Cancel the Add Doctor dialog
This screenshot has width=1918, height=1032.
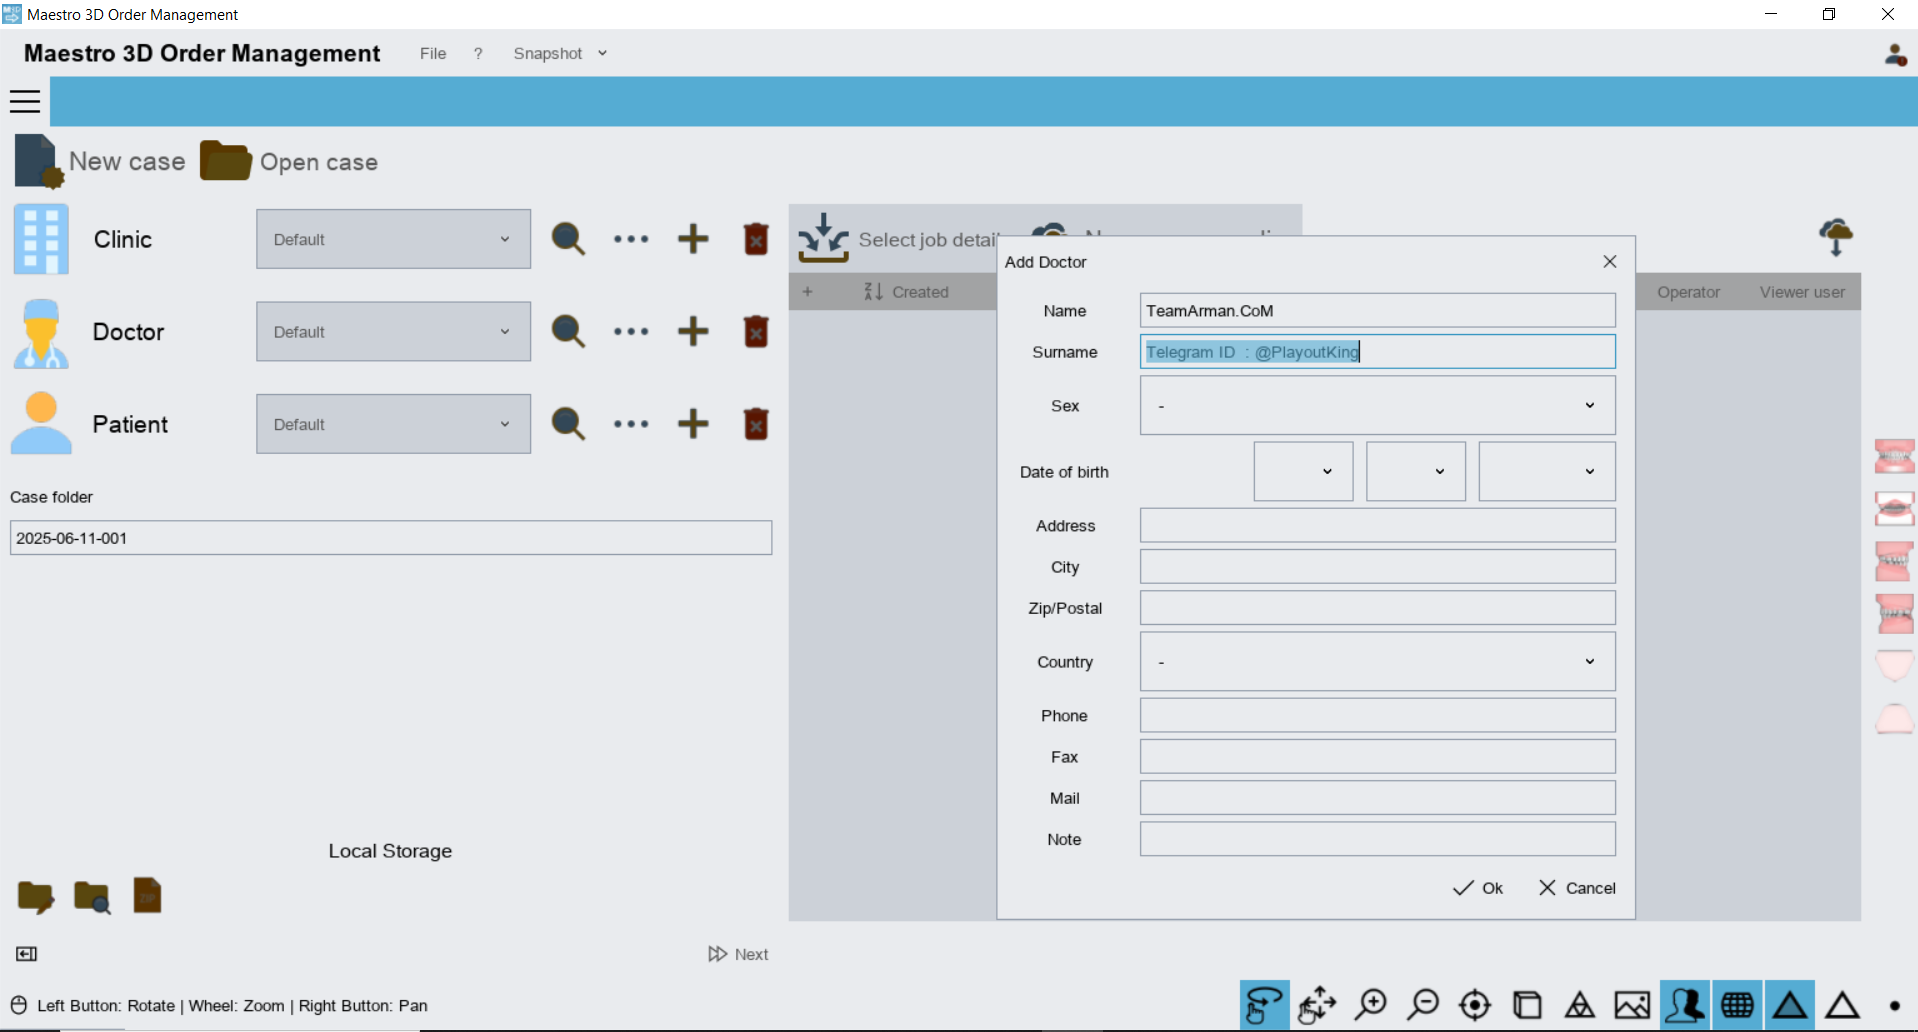[1577, 888]
